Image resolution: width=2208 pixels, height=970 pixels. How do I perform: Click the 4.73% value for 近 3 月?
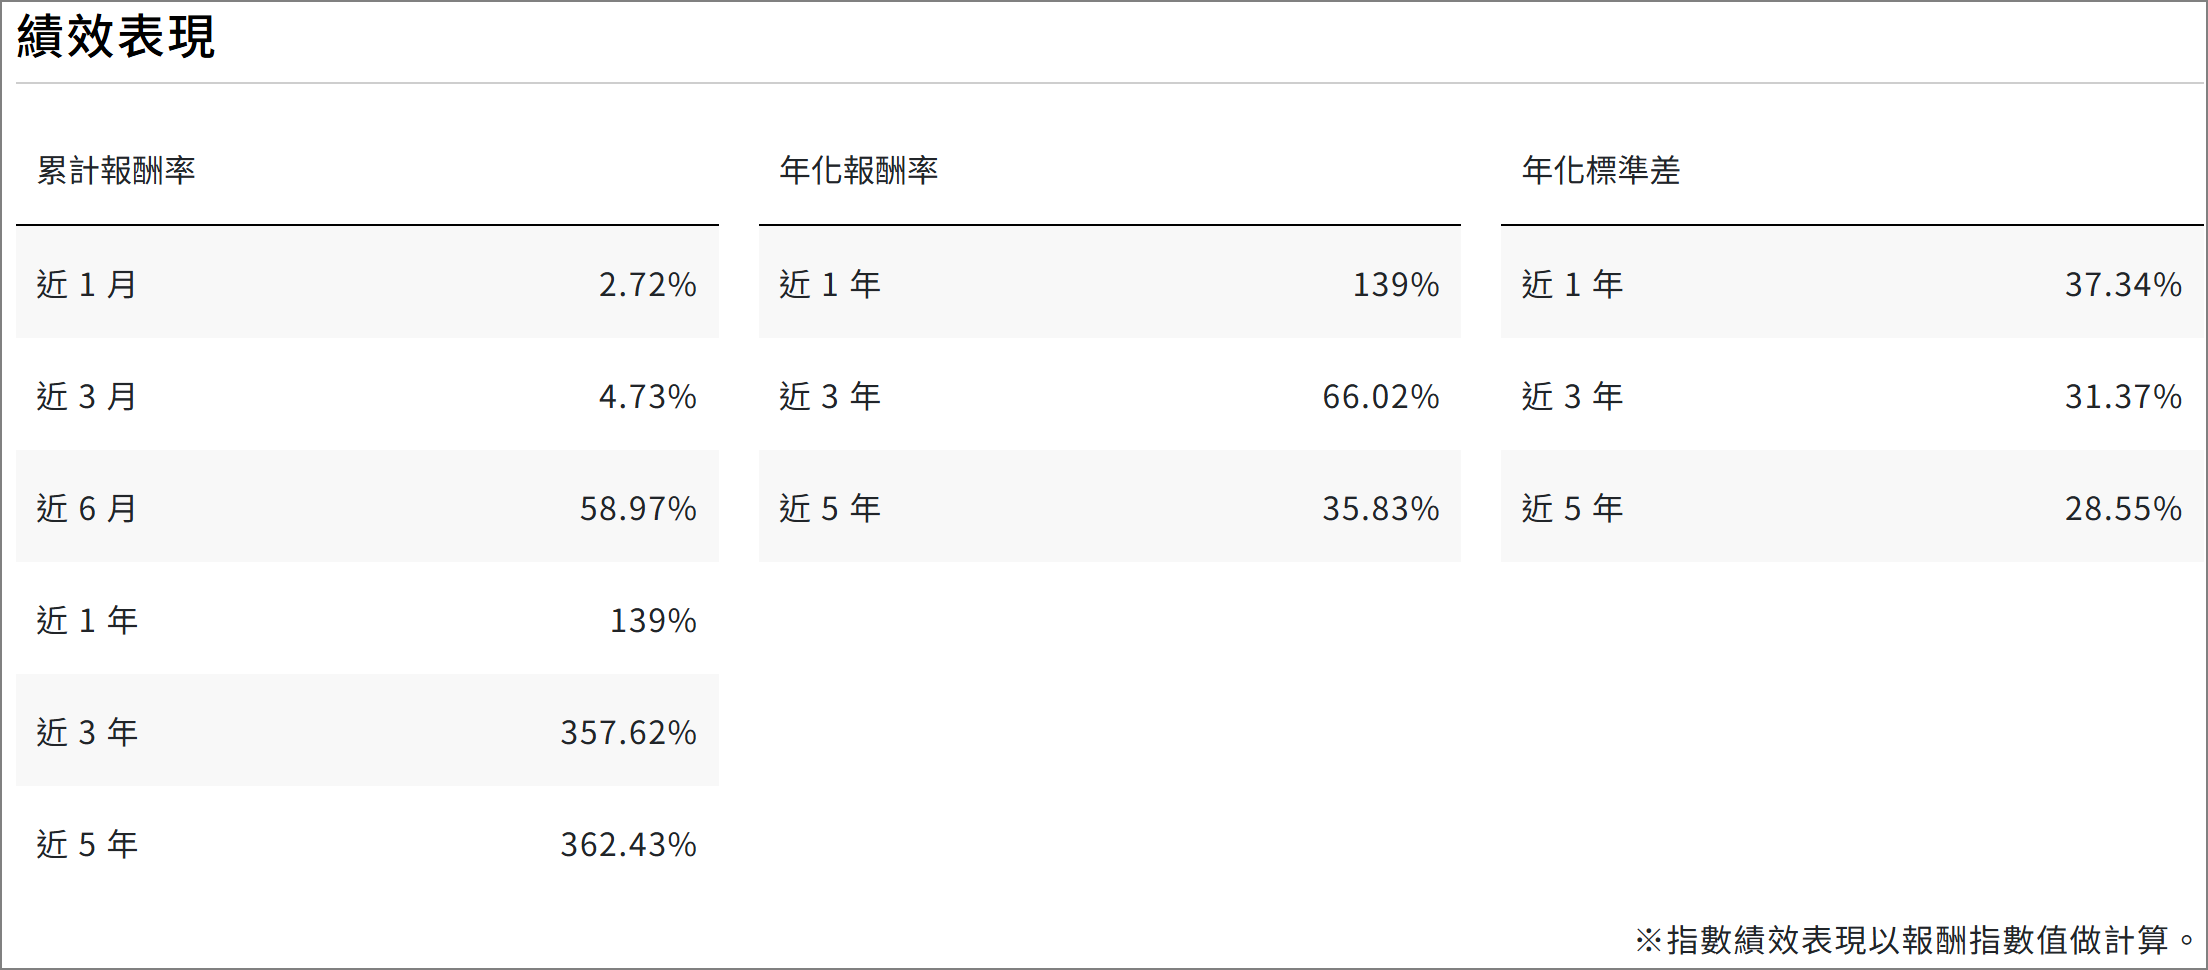(647, 396)
